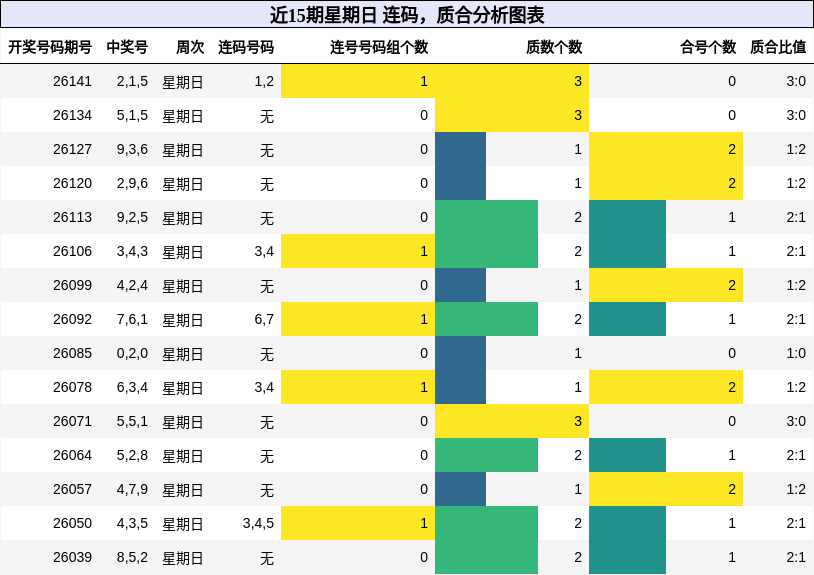Click issue number 26071

click(72, 421)
